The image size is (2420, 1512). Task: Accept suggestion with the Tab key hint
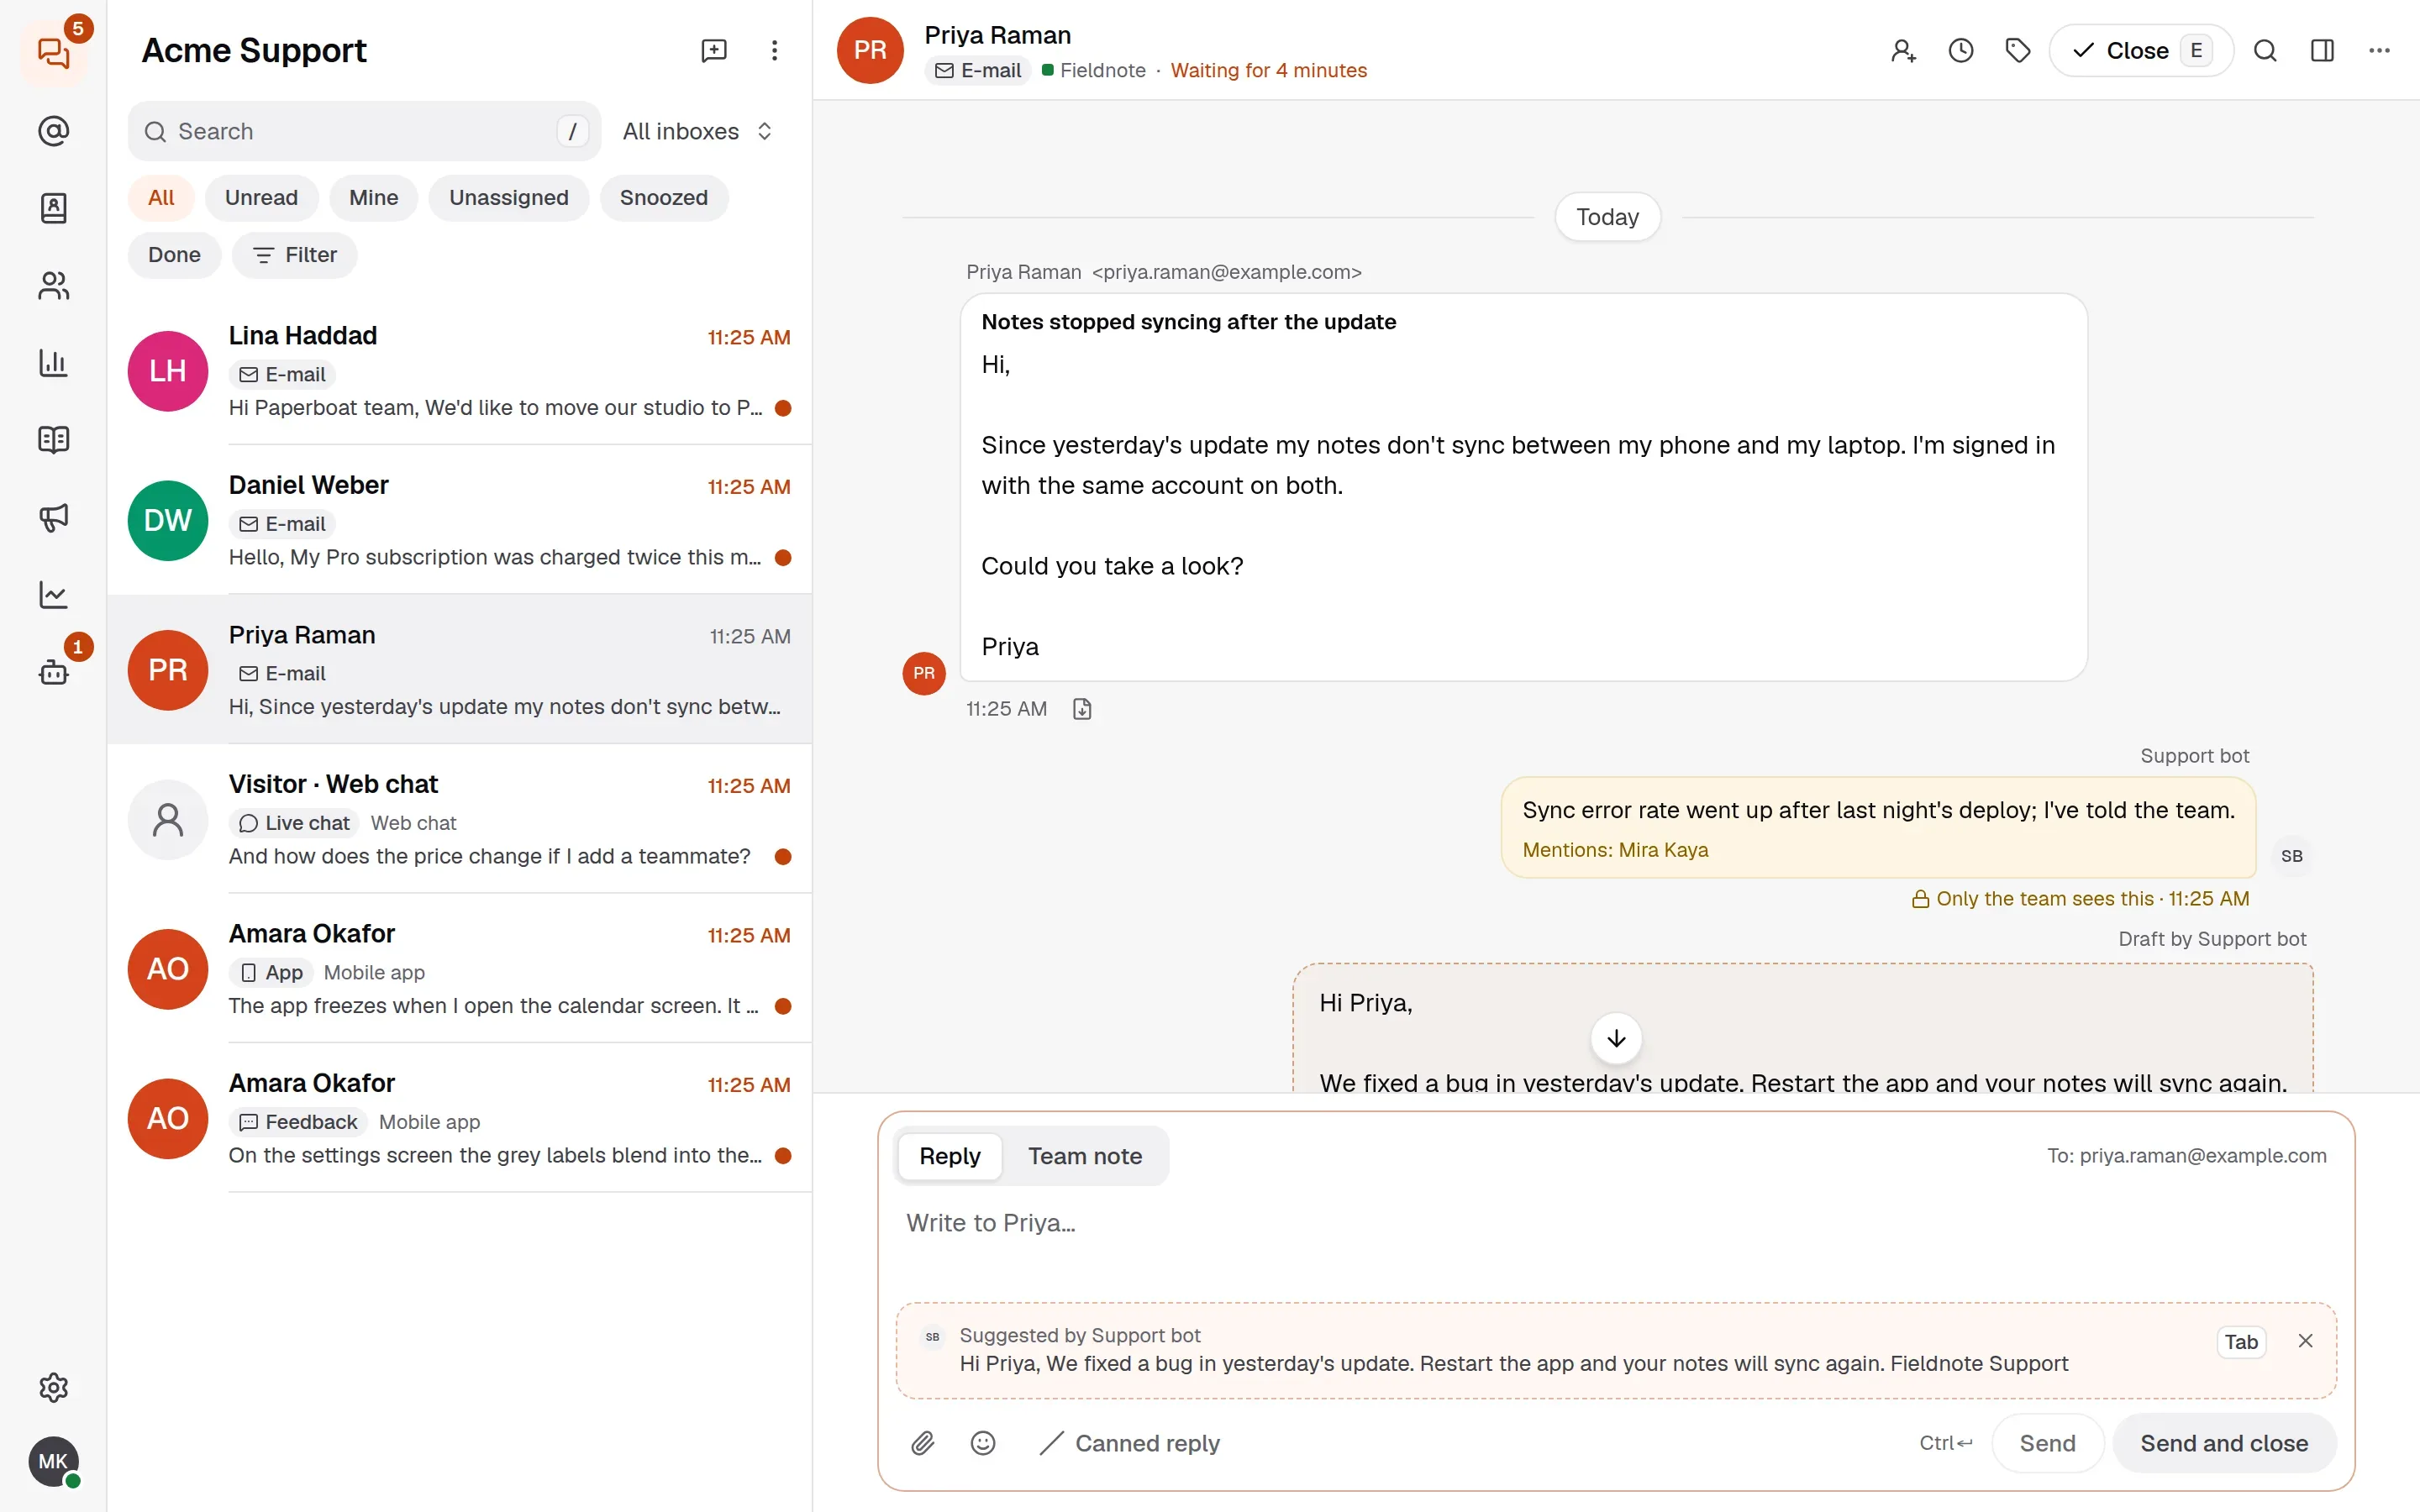(x=2241, y=1342)
